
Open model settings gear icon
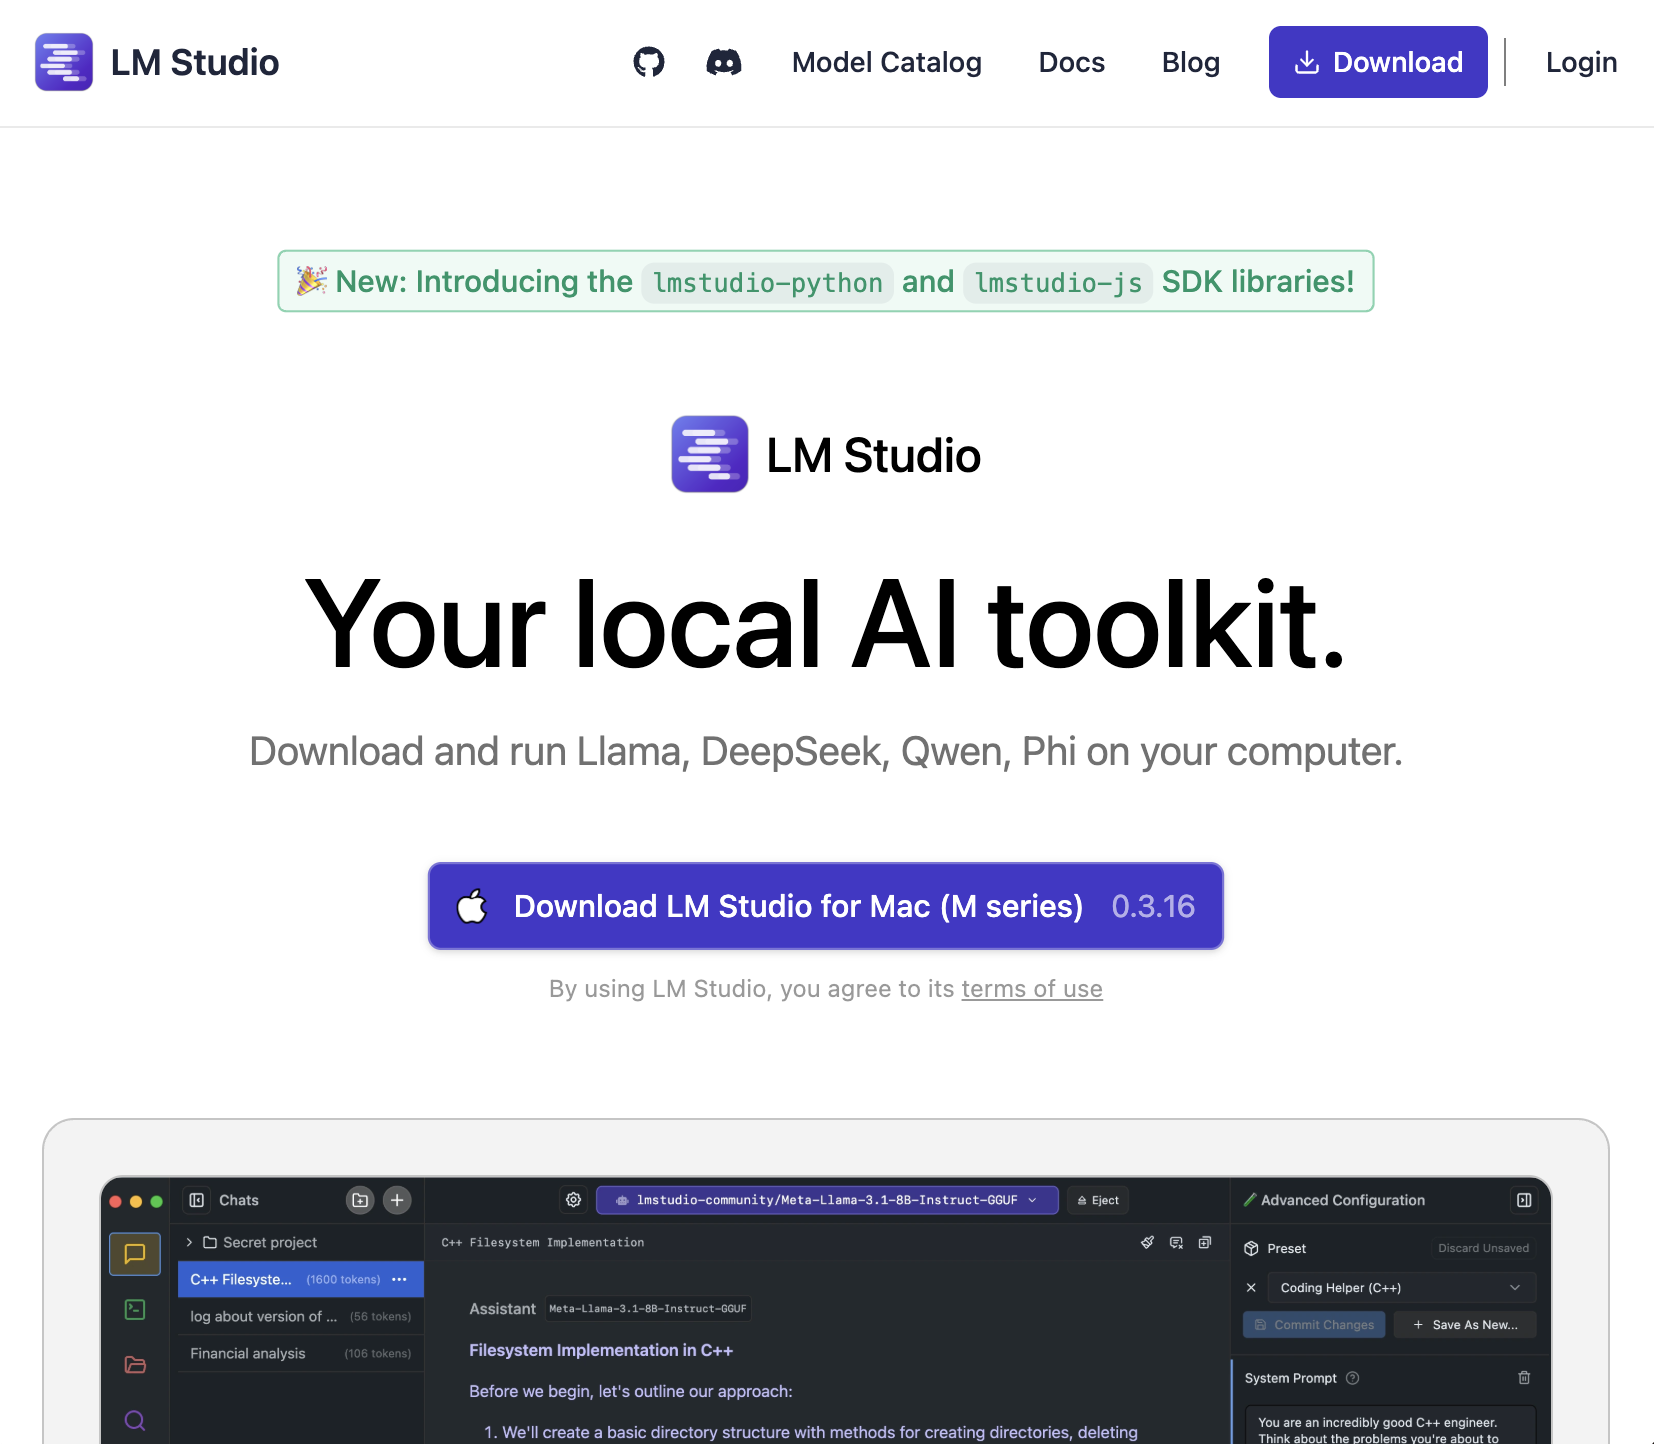574,1200
